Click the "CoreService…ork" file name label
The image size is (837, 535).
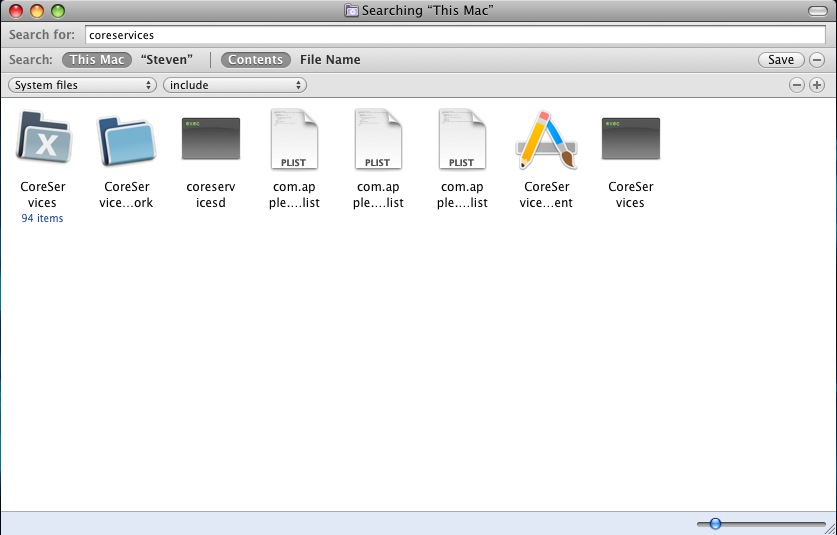tap(127, 194)
